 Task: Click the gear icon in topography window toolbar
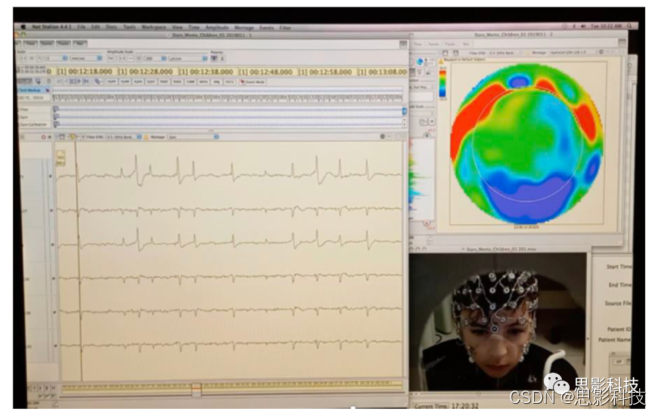pos(601,52)
